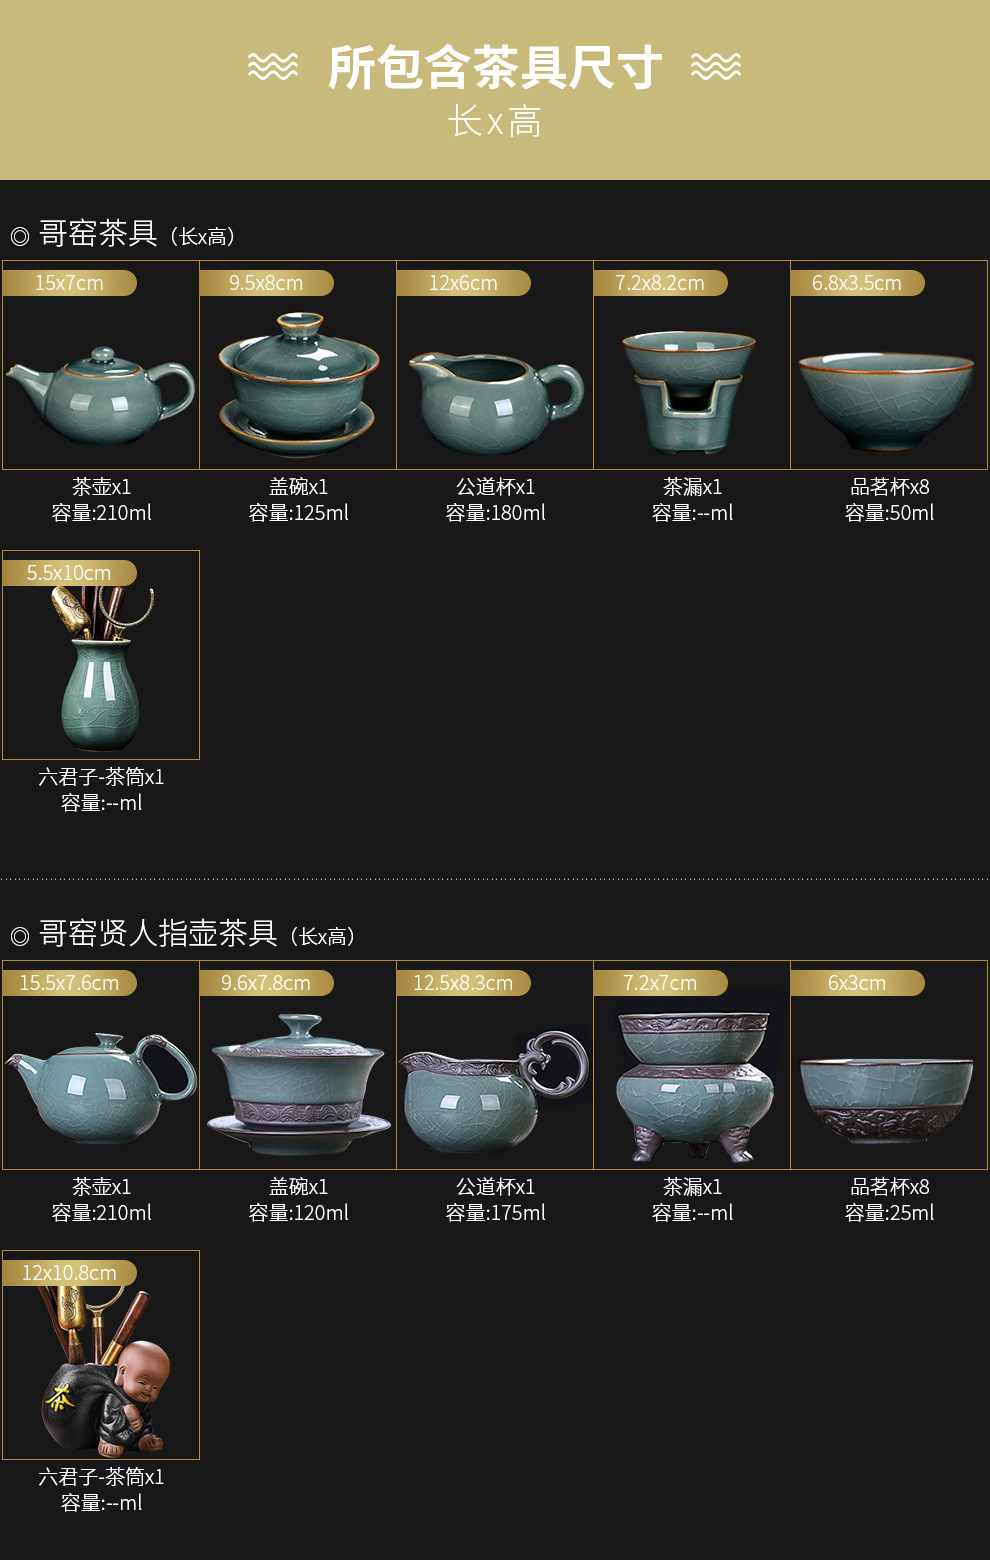The image size is (990, 1560).
Task: Click the wave icon right of title
Action: (716, 66)
